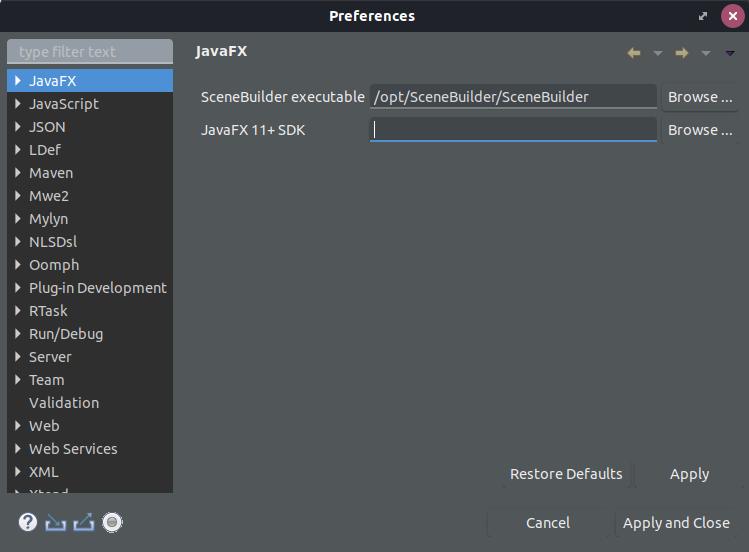Select Plug-in Development category
Viewport: 749px width, 552px height.
(x=98, y=288)
